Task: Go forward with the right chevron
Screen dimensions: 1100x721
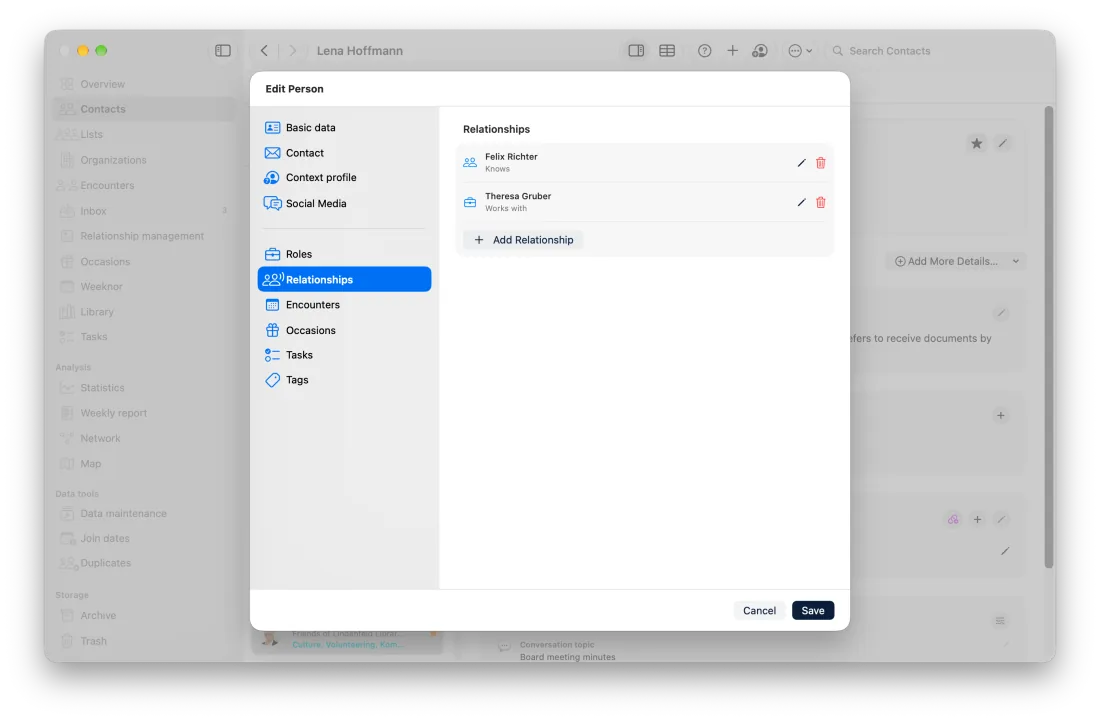Action: coord(293,50)
